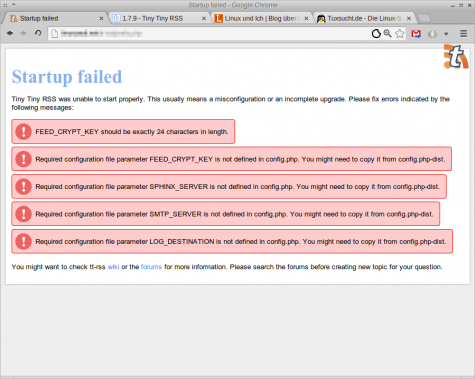
Task: Click the circular extension icon in address bar
Action: (376, 34)
